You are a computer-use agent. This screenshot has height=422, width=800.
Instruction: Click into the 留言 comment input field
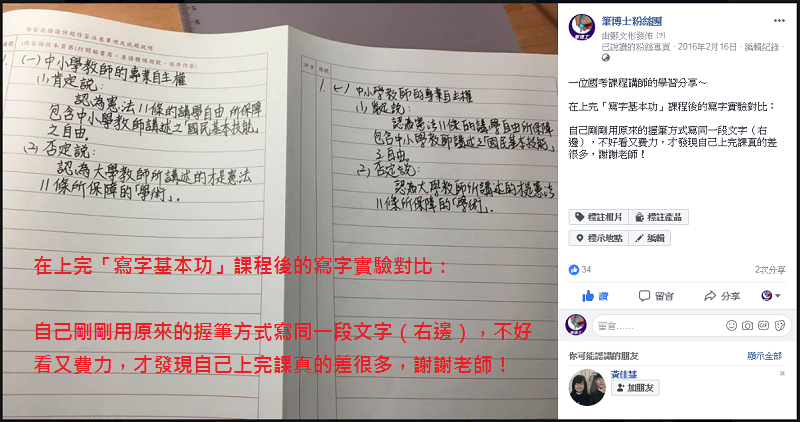click(x=658, y=326)
